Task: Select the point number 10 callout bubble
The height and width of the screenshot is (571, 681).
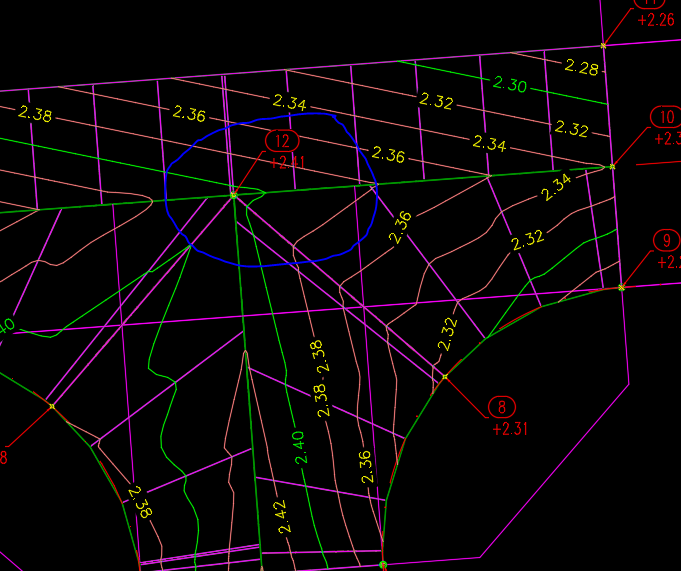Action: coord(666,117)
